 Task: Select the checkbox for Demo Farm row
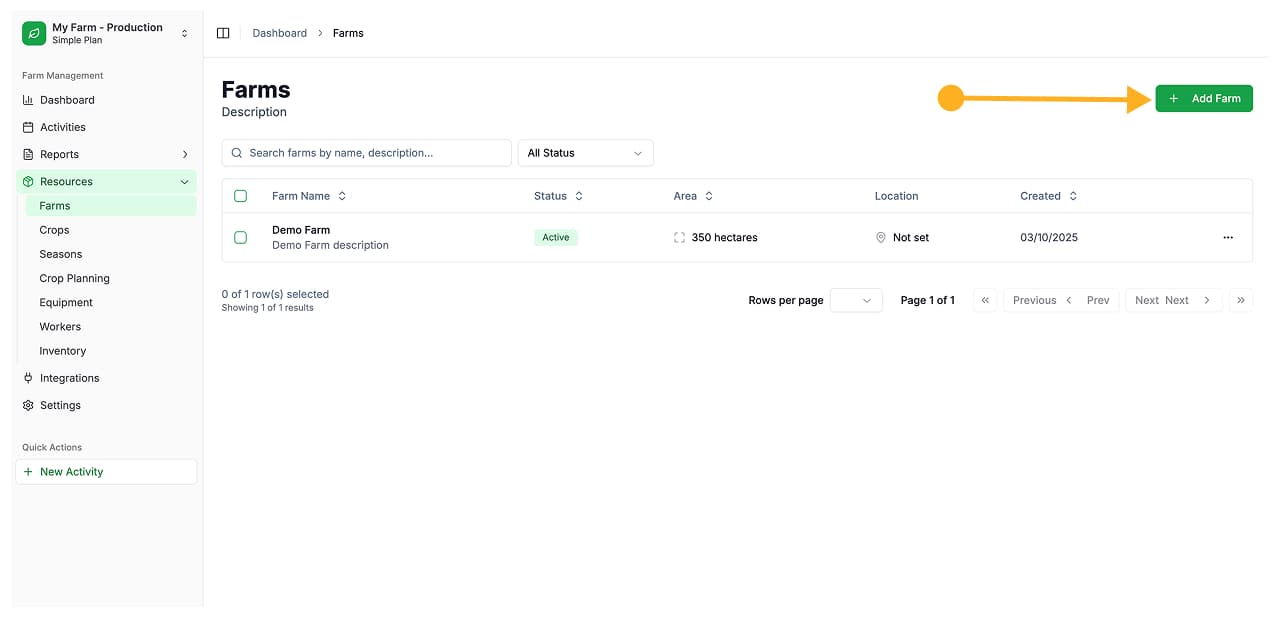click(x=240, y=237)
